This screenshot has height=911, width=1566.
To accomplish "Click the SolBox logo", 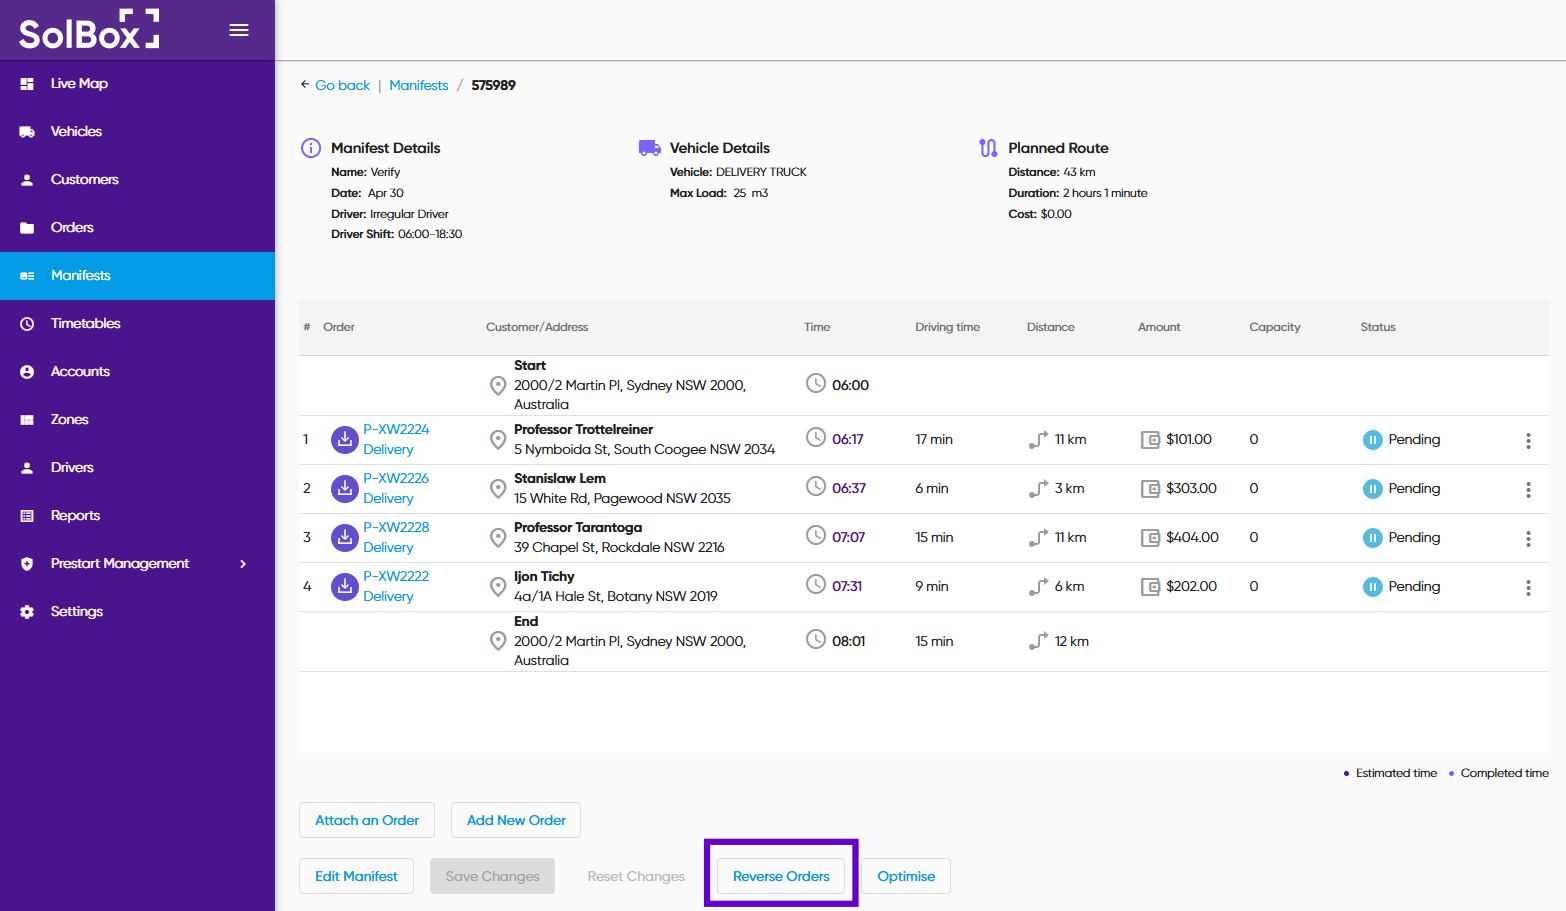I will pos(89,30).
